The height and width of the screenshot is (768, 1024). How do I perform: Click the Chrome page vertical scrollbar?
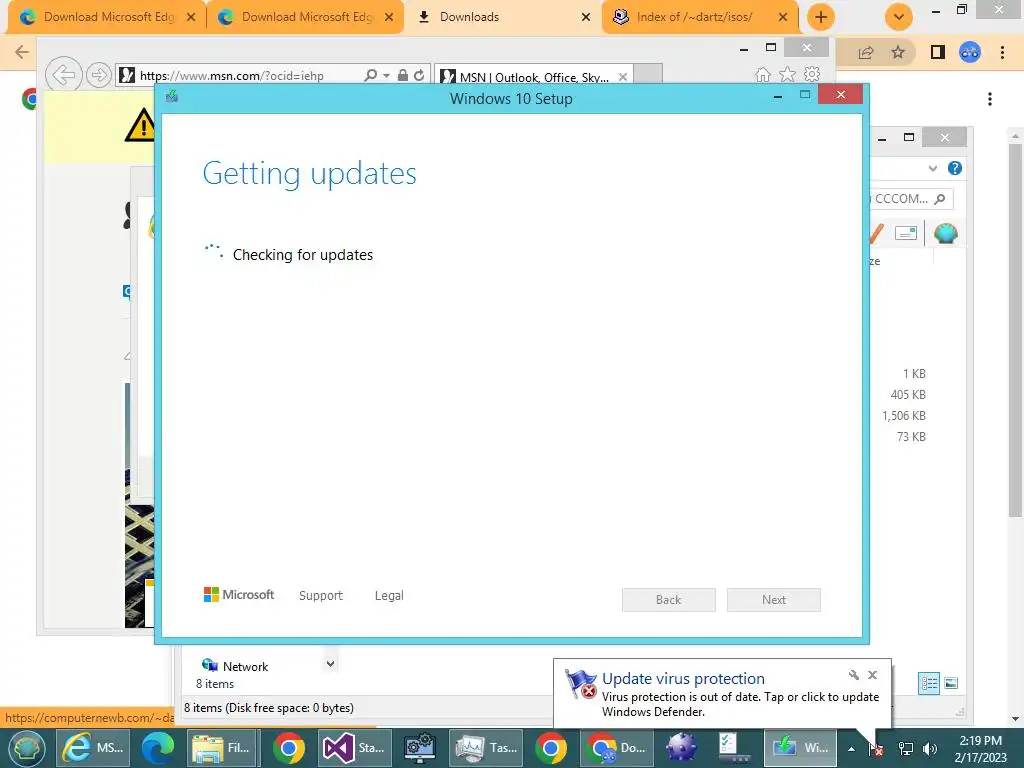tap(1015, 330)
